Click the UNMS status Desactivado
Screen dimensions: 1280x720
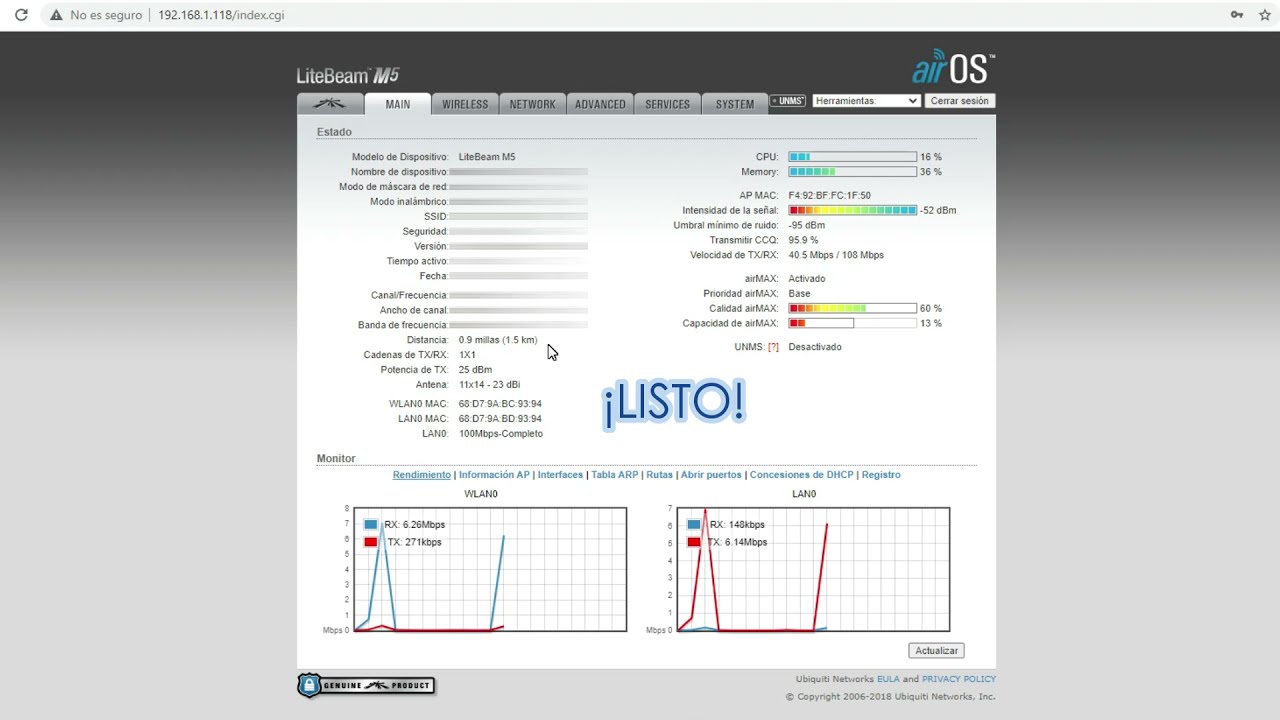pos(815,347)
